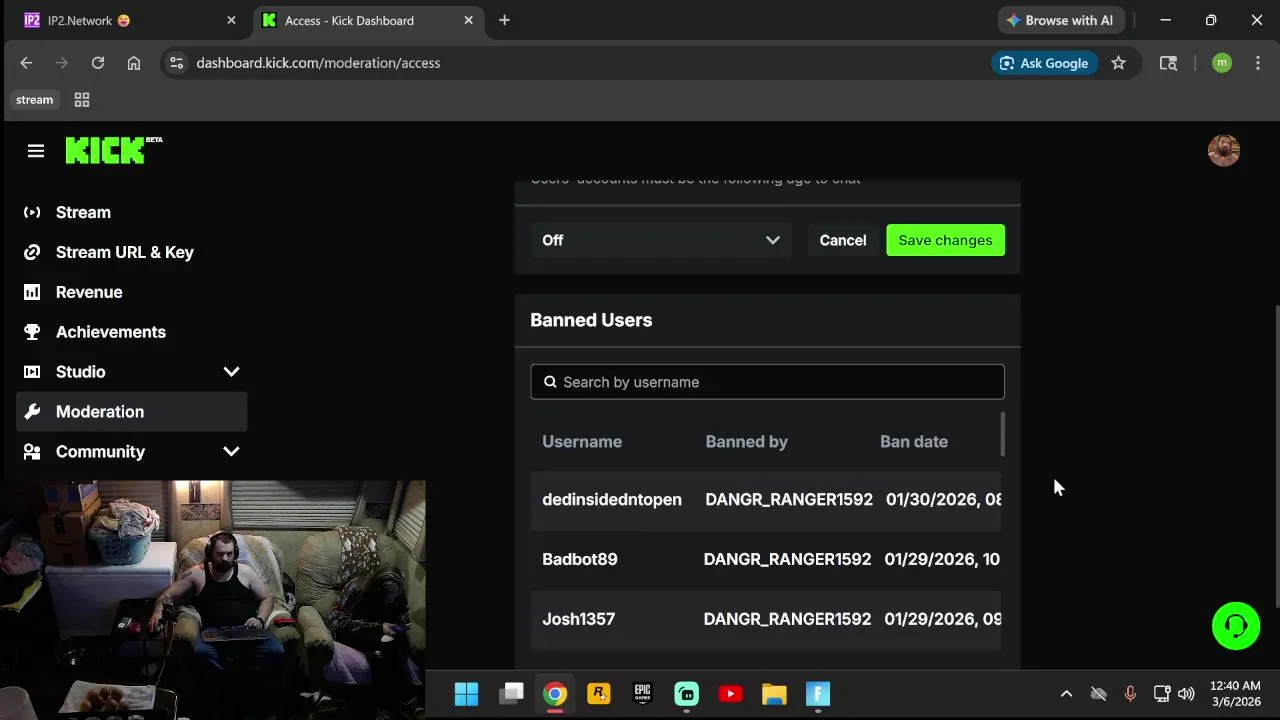Open Chrome from the taskbar
The image size is (1280, 720).
[555, 694]
